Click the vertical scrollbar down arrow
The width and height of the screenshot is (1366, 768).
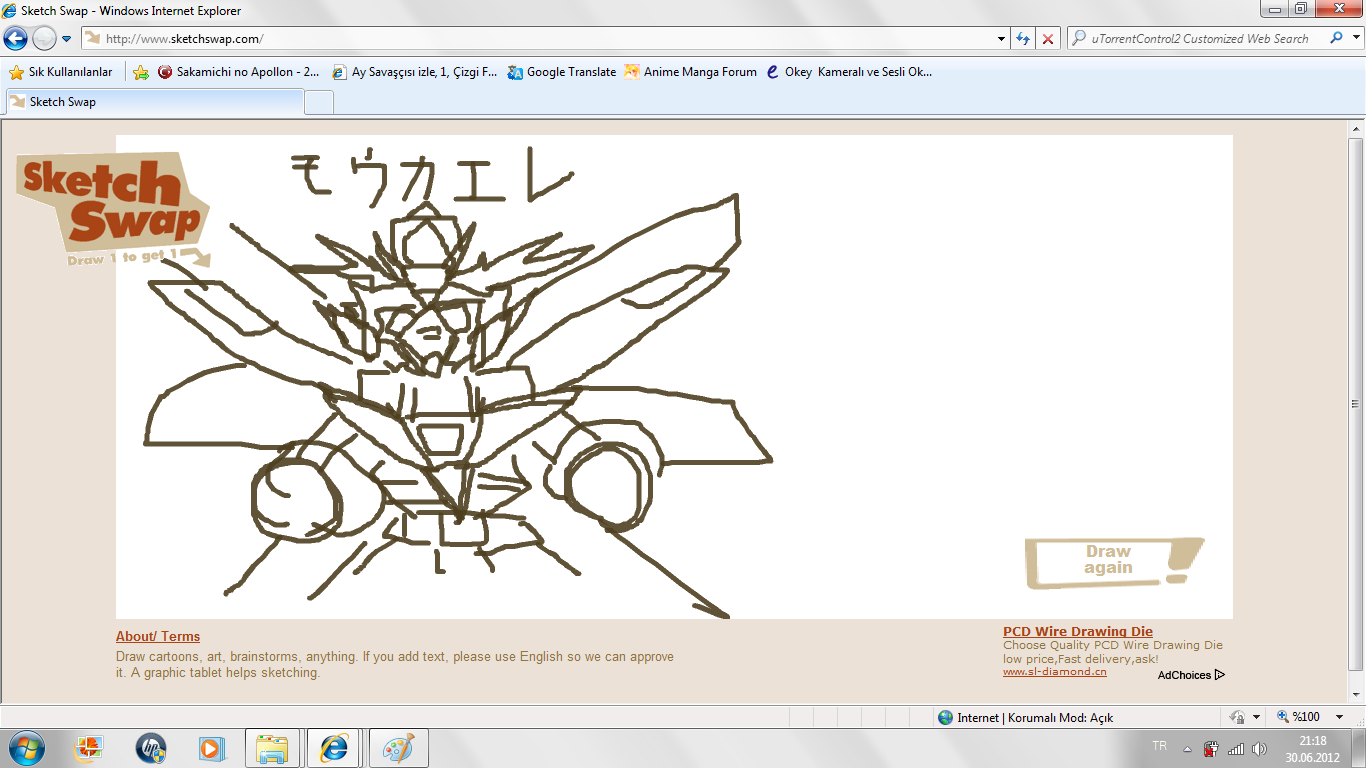pyautogui.click(x=1356, y=693)
